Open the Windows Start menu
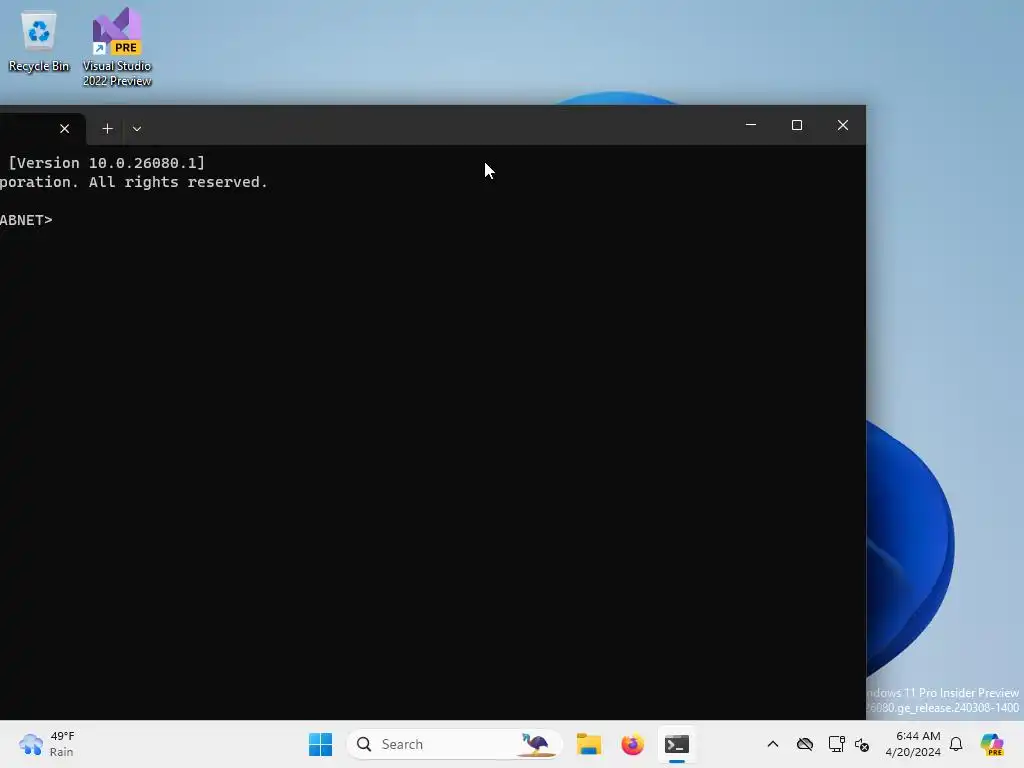1024x768 pixels. click(x=321, y=744)
